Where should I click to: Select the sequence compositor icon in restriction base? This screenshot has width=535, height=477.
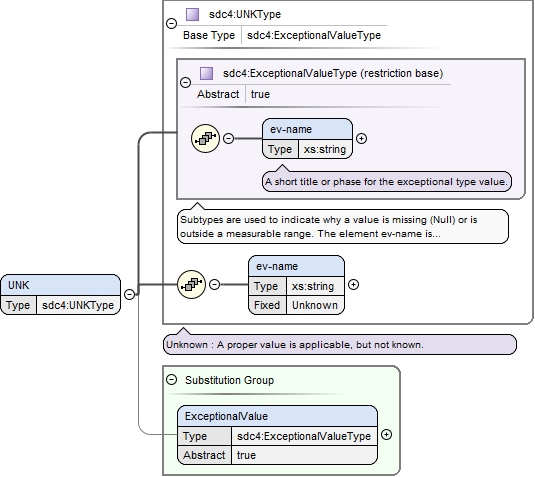[205, 139]
